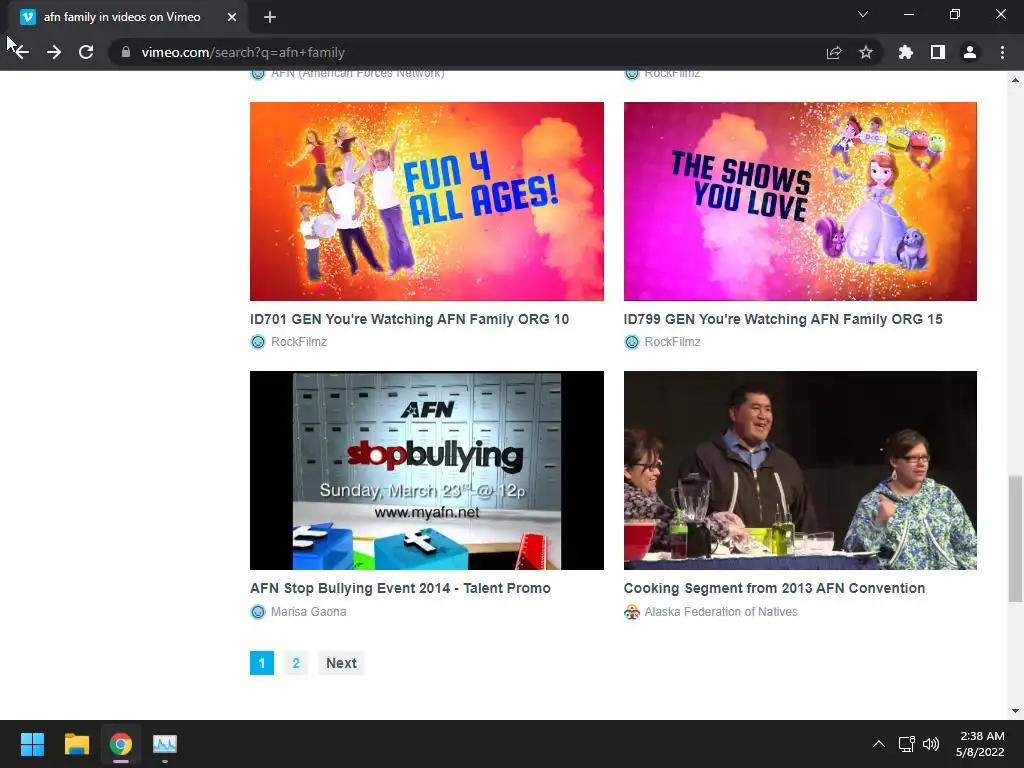The height and width of the screenshot is (768, 1024).
Task: Click the RockFilmz avatar under ID701 video
Action: [x=258, y=342]
